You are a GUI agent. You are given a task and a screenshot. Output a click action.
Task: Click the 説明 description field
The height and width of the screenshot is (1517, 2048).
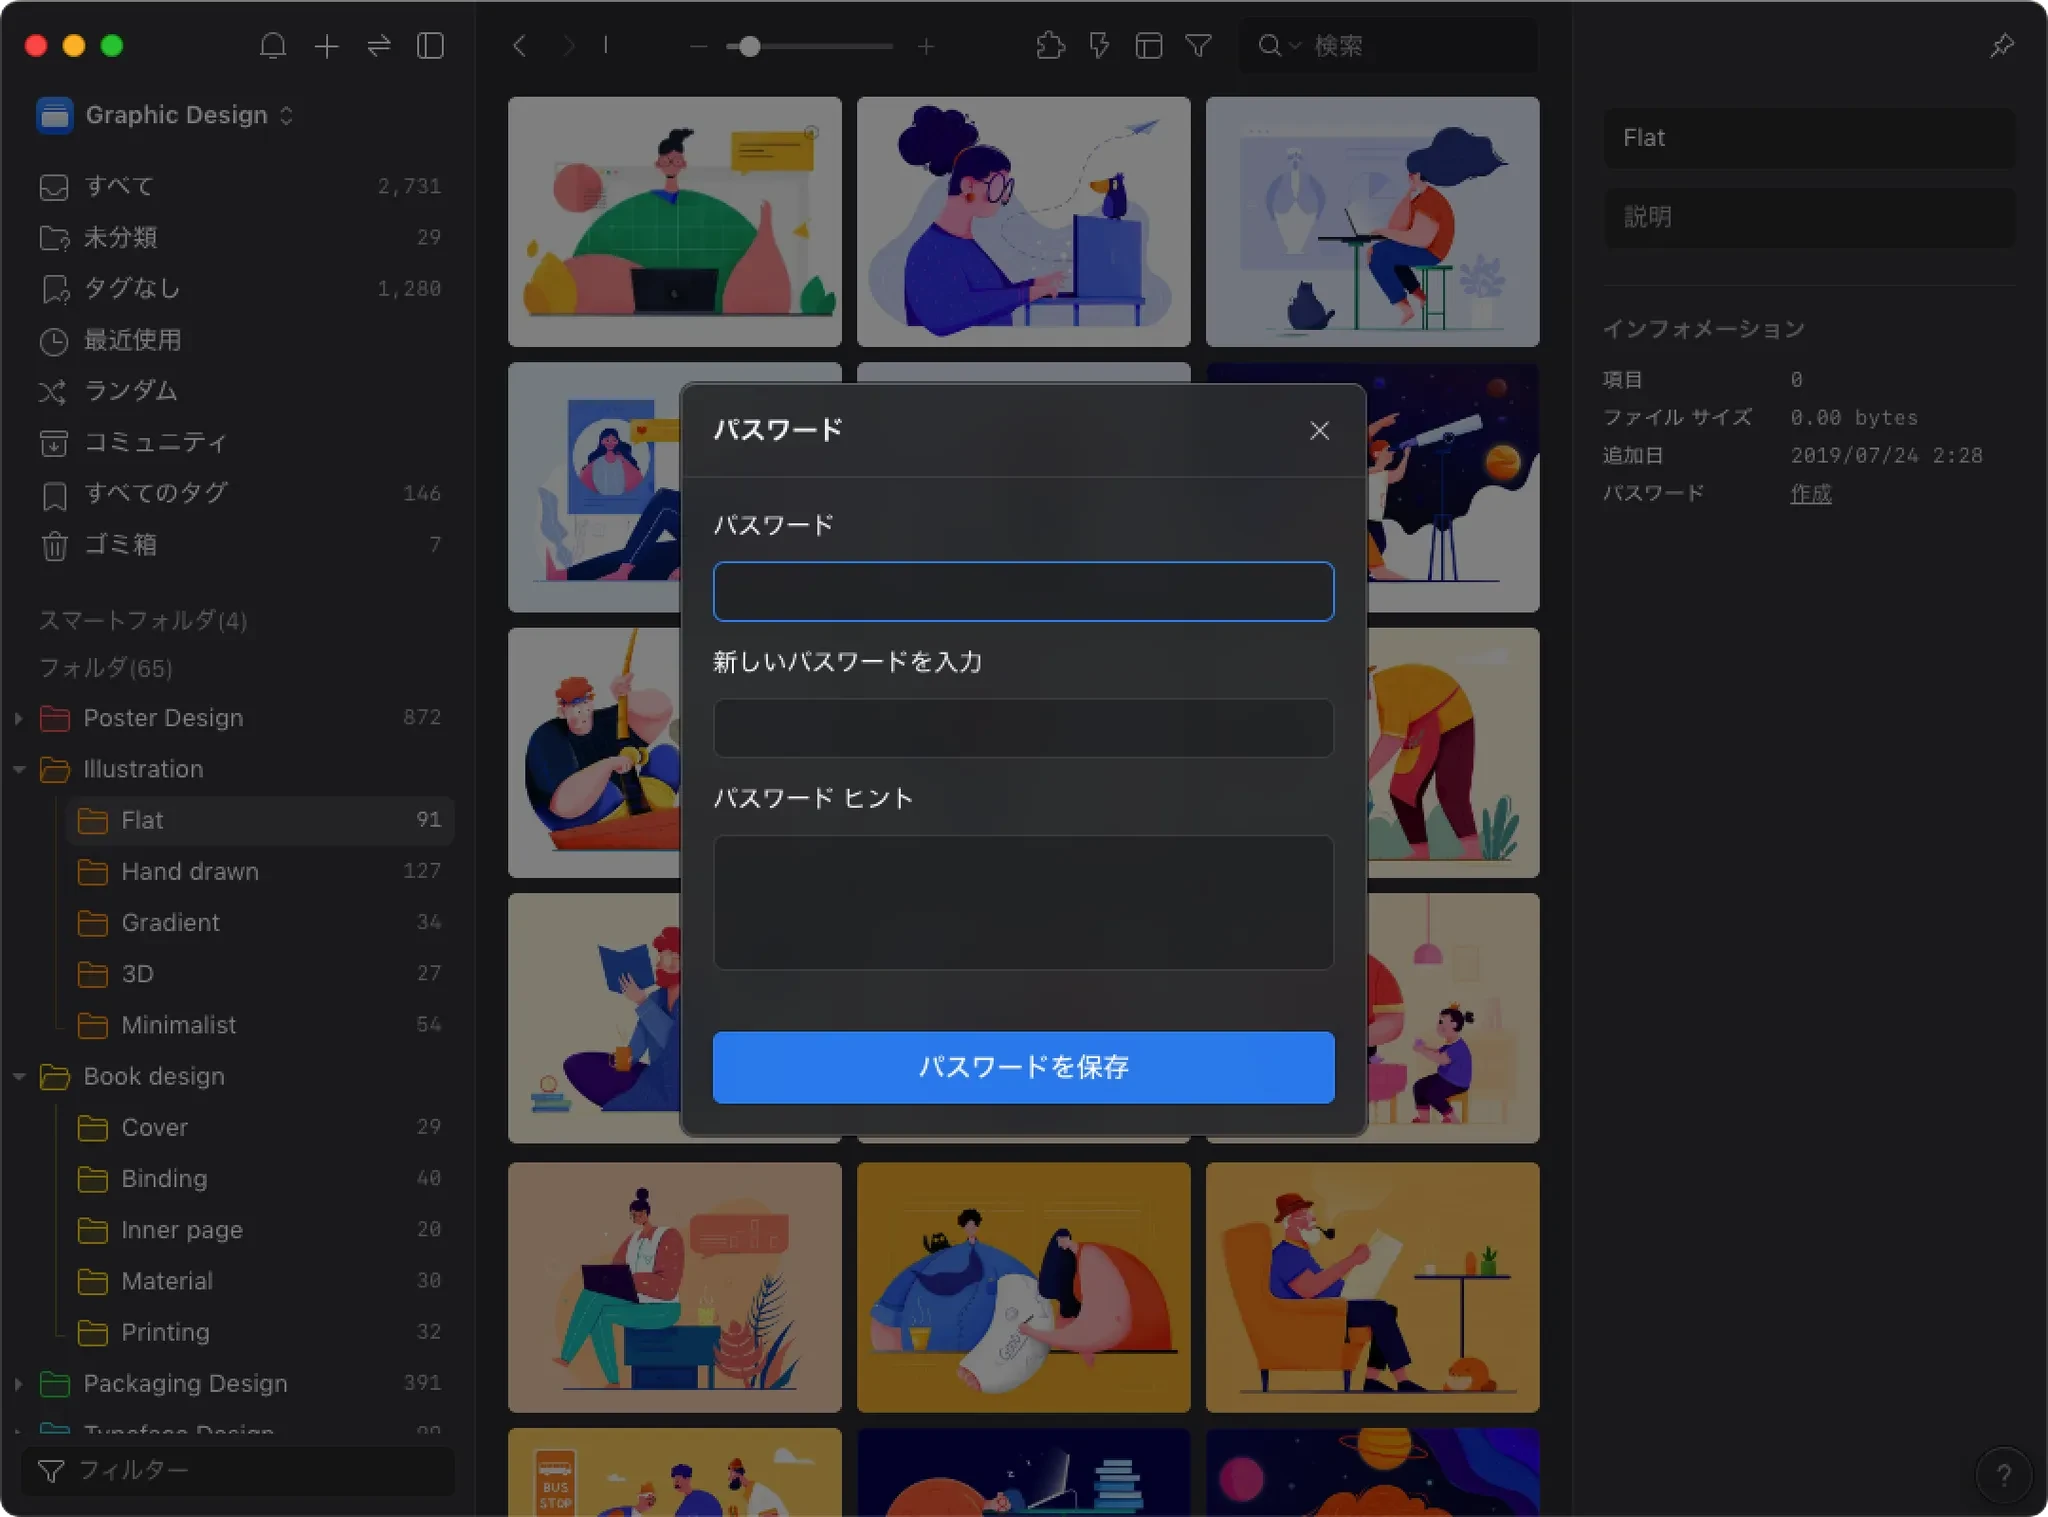click(1809, 217)
